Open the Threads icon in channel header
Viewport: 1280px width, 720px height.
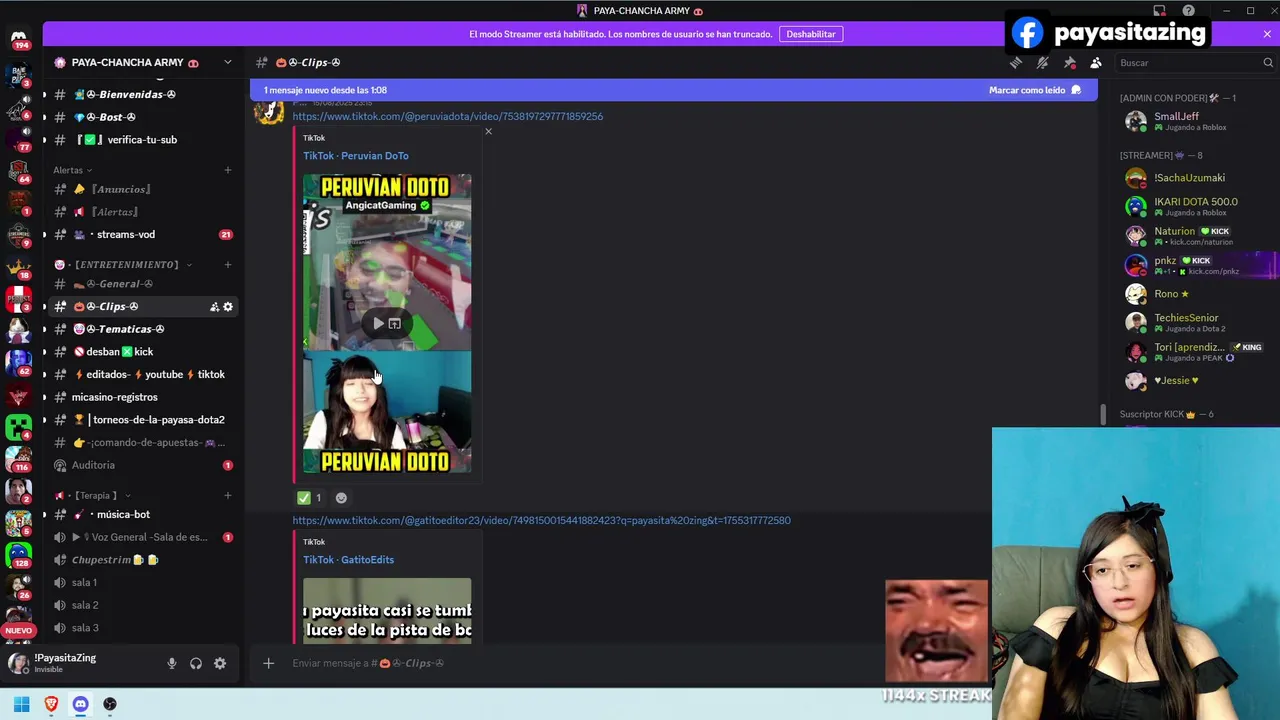[x=1016, y=62]
